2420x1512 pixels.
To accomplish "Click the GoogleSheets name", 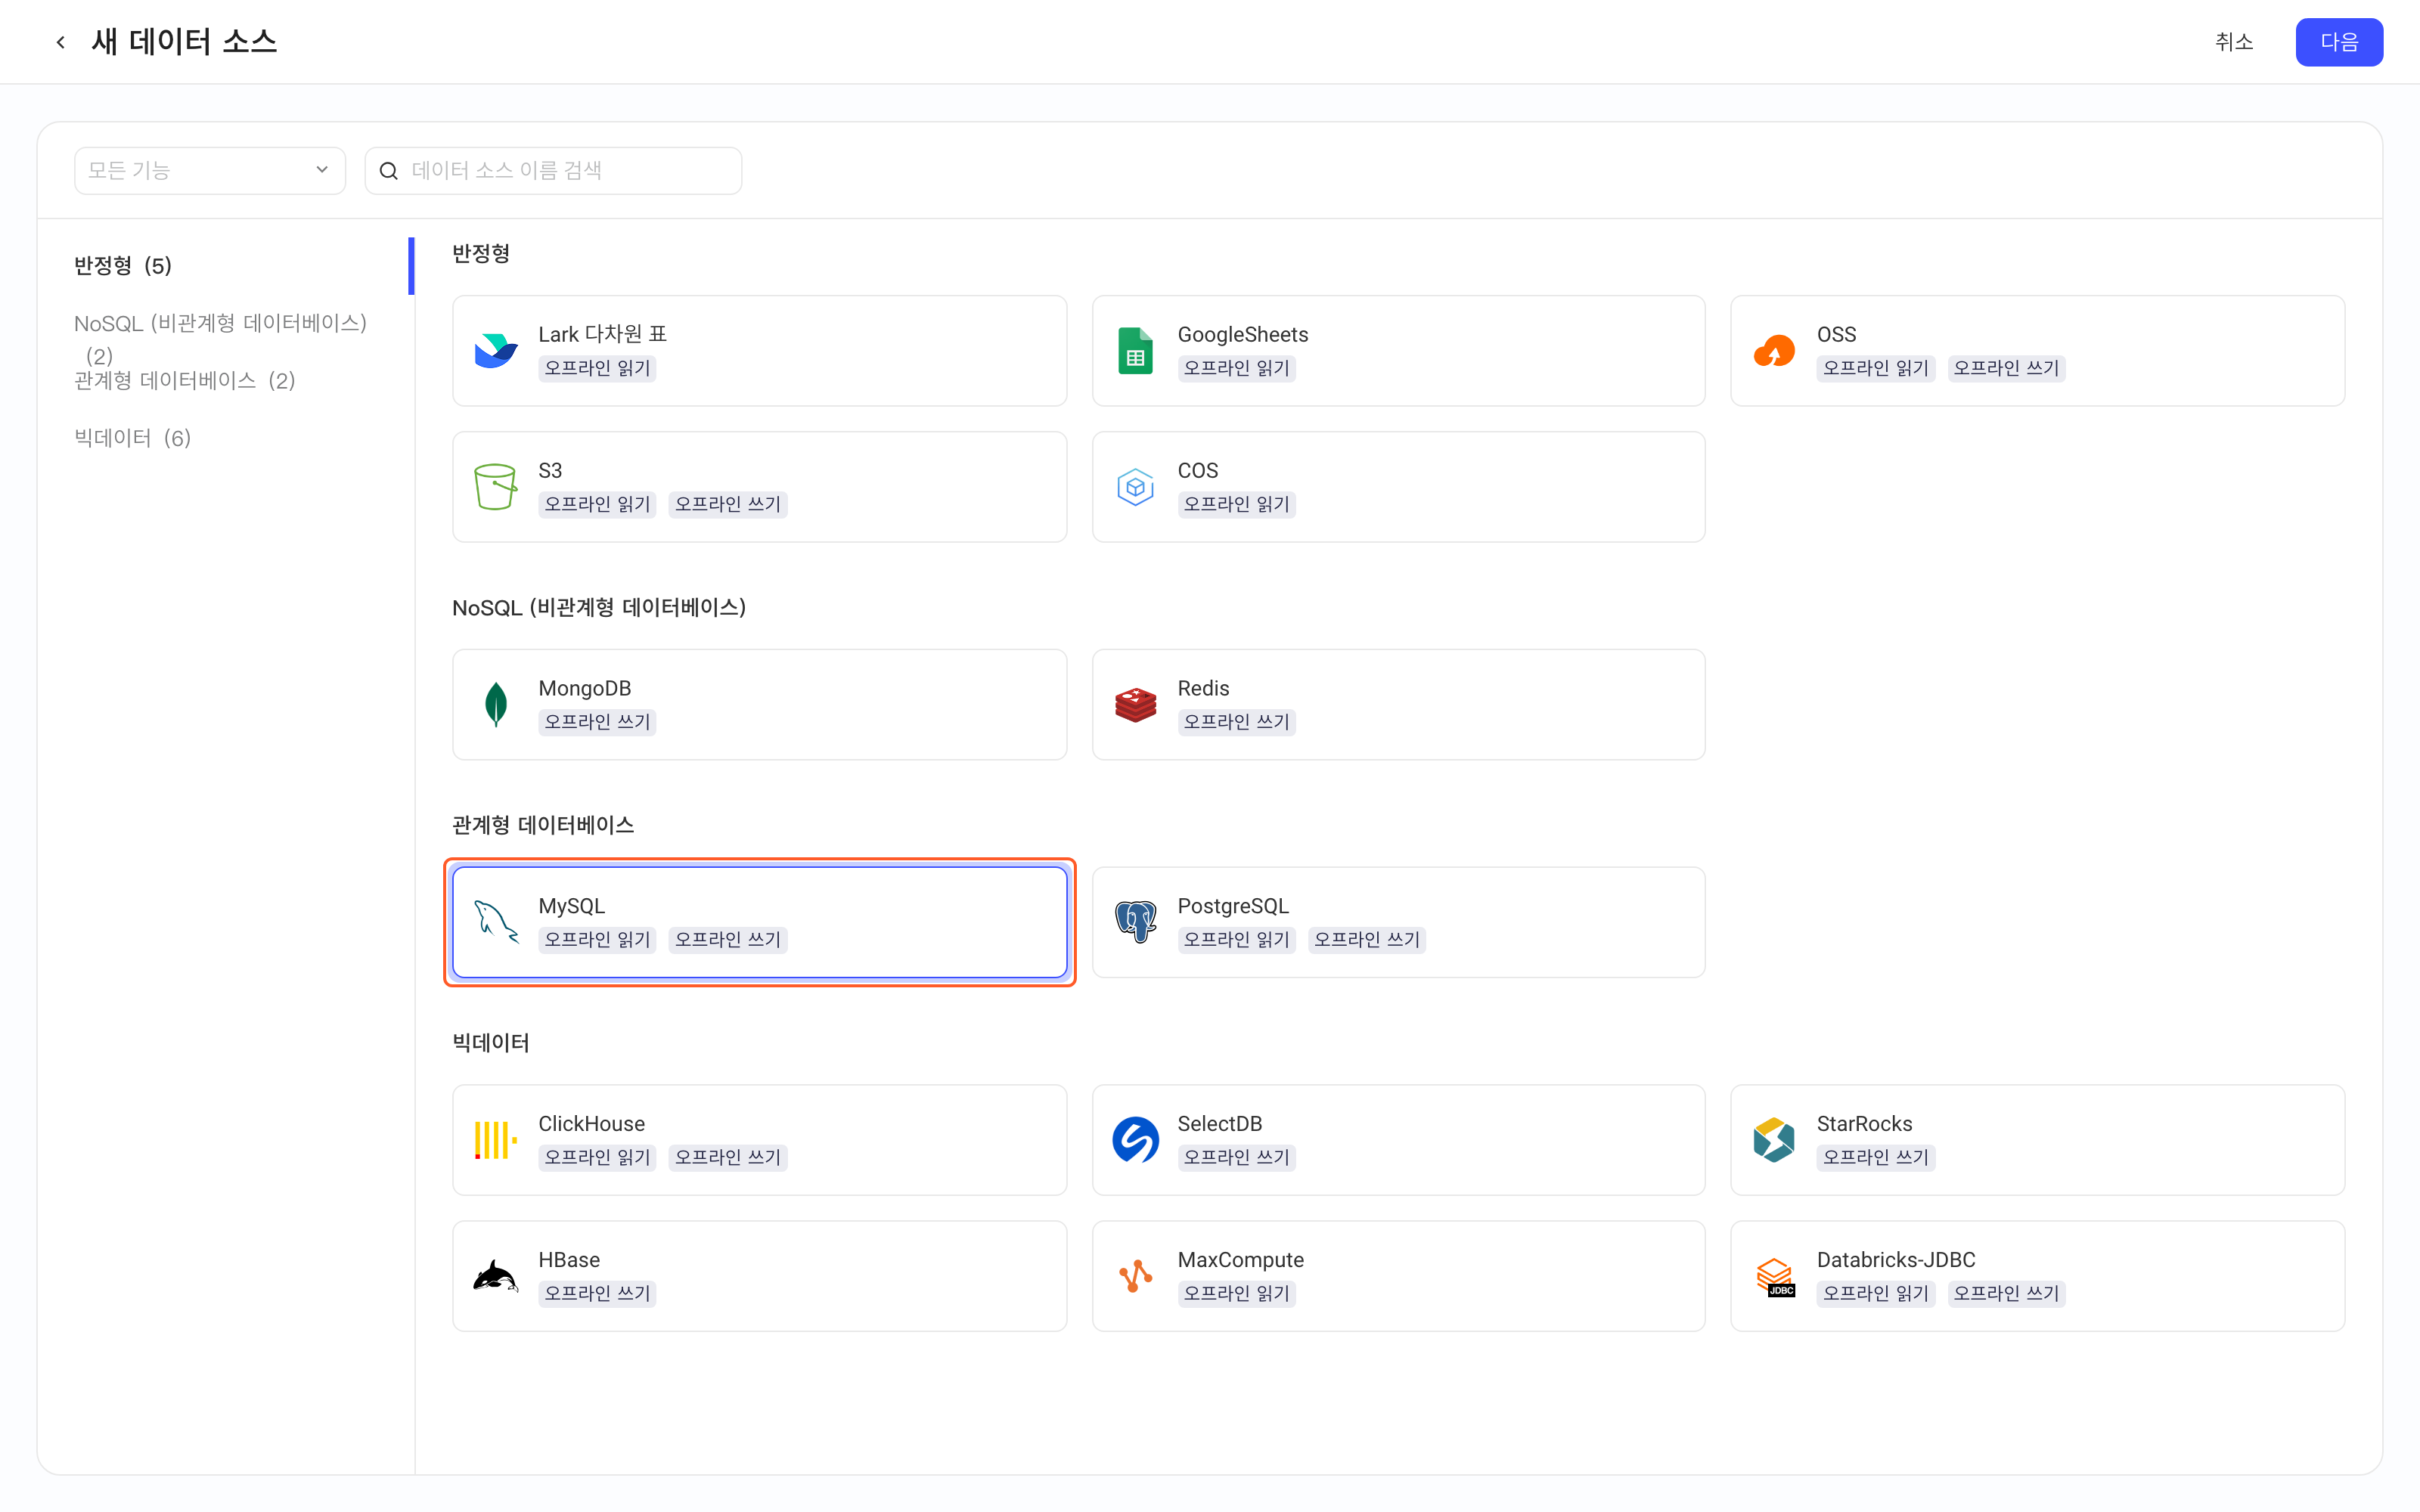I will tap(1242, 334).
